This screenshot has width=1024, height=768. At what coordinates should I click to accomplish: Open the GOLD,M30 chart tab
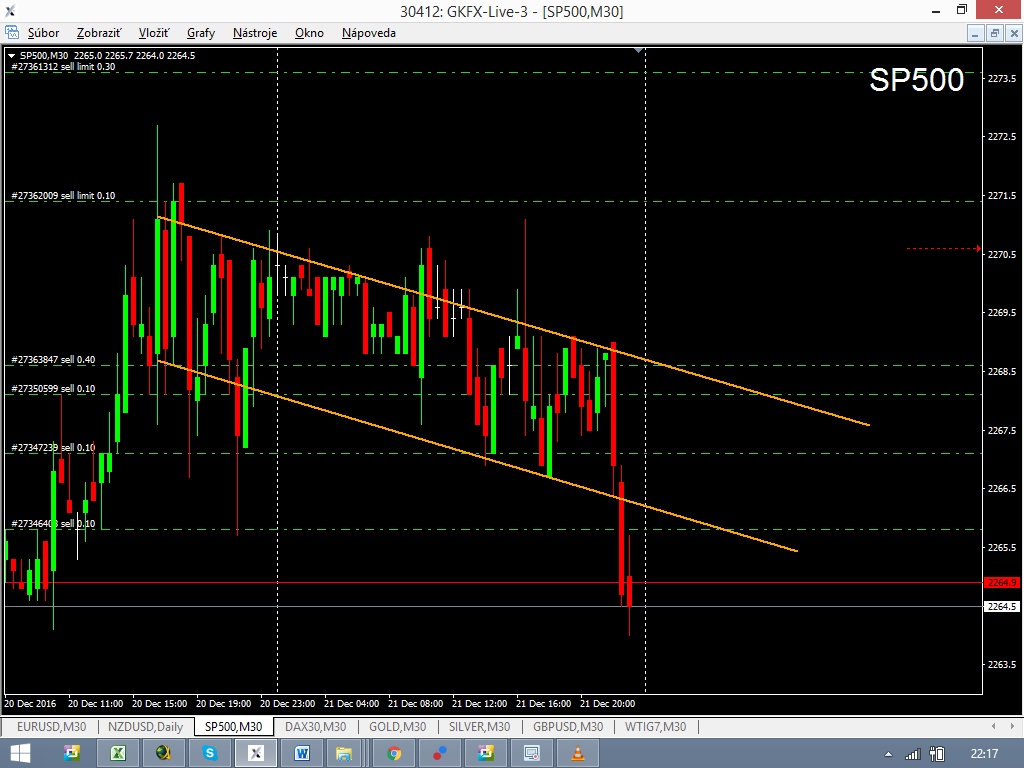click(397, 726)
